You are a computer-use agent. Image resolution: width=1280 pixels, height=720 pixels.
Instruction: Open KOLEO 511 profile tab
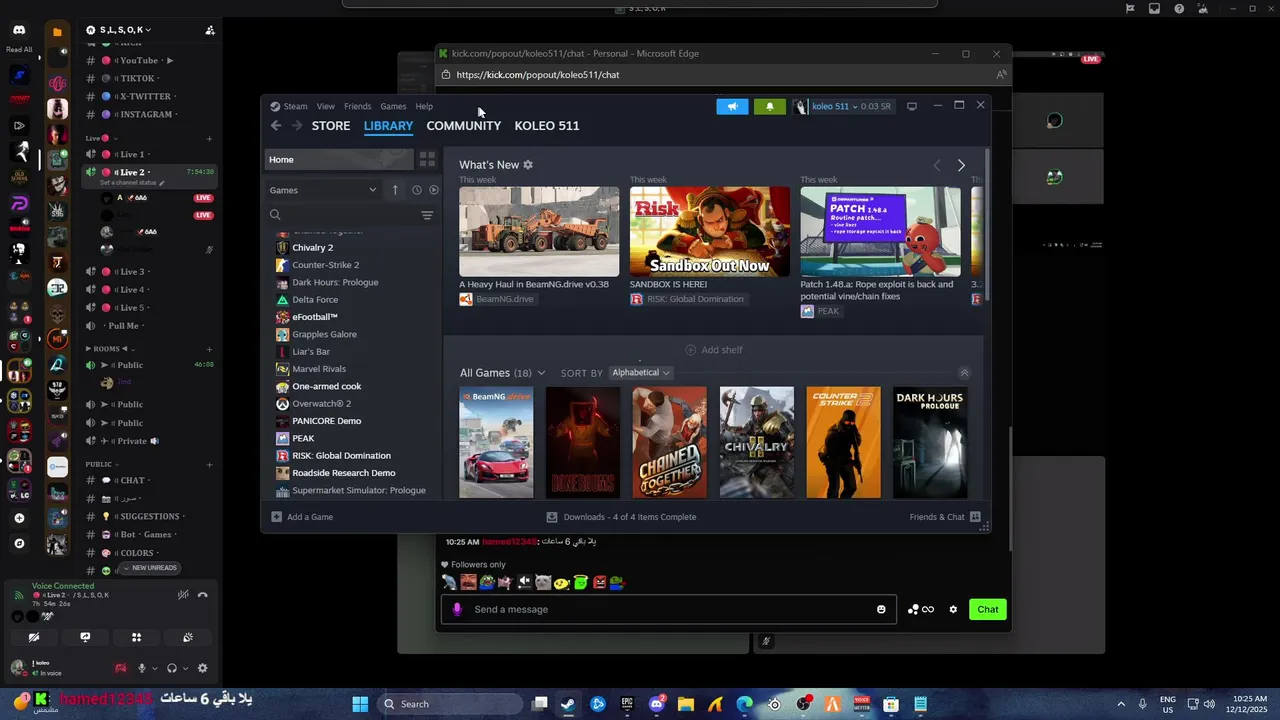point(547,126)
